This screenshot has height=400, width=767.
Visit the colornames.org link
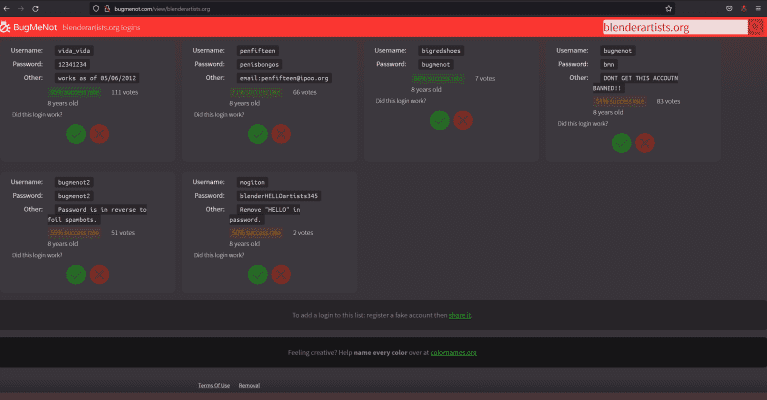(453, 352)
